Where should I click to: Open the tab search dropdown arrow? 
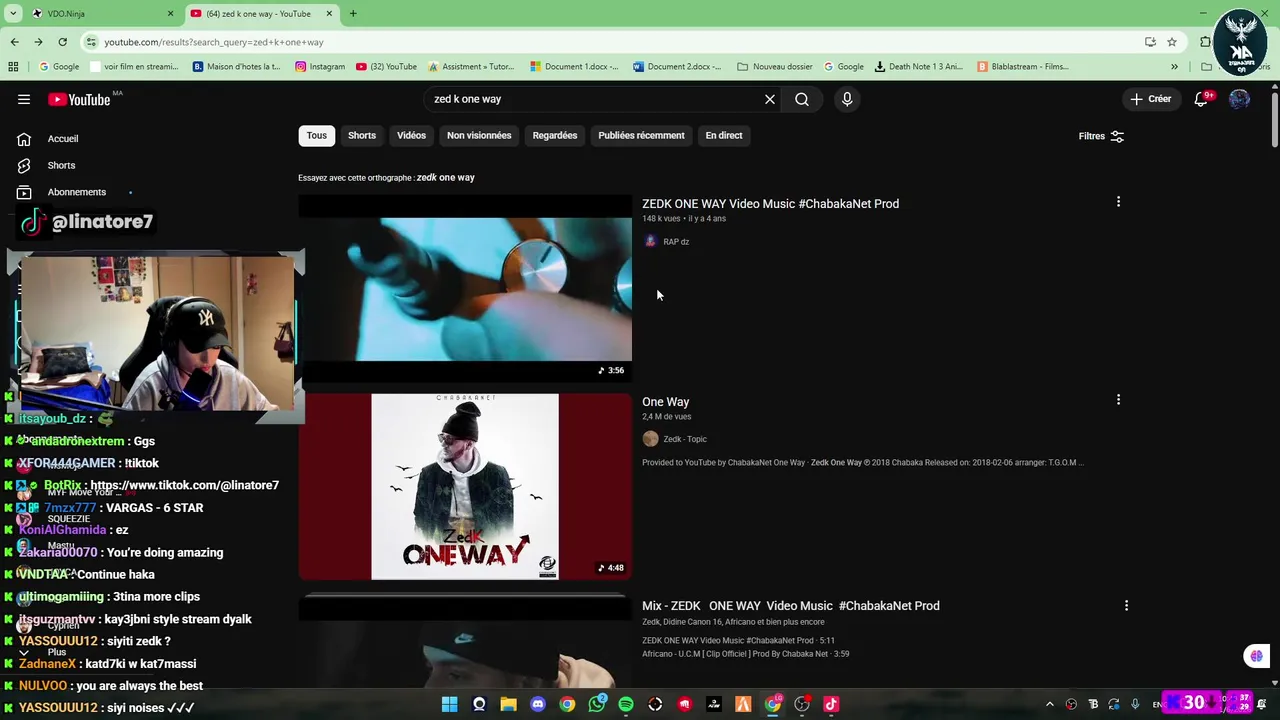click(x=14, y=14)
